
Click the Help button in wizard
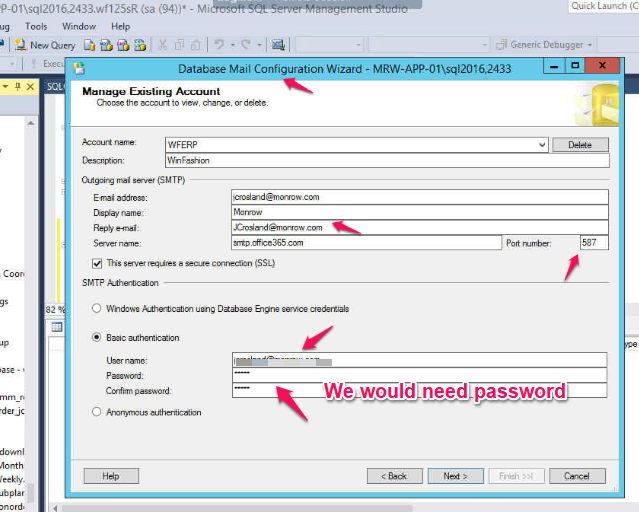[111, 476]
